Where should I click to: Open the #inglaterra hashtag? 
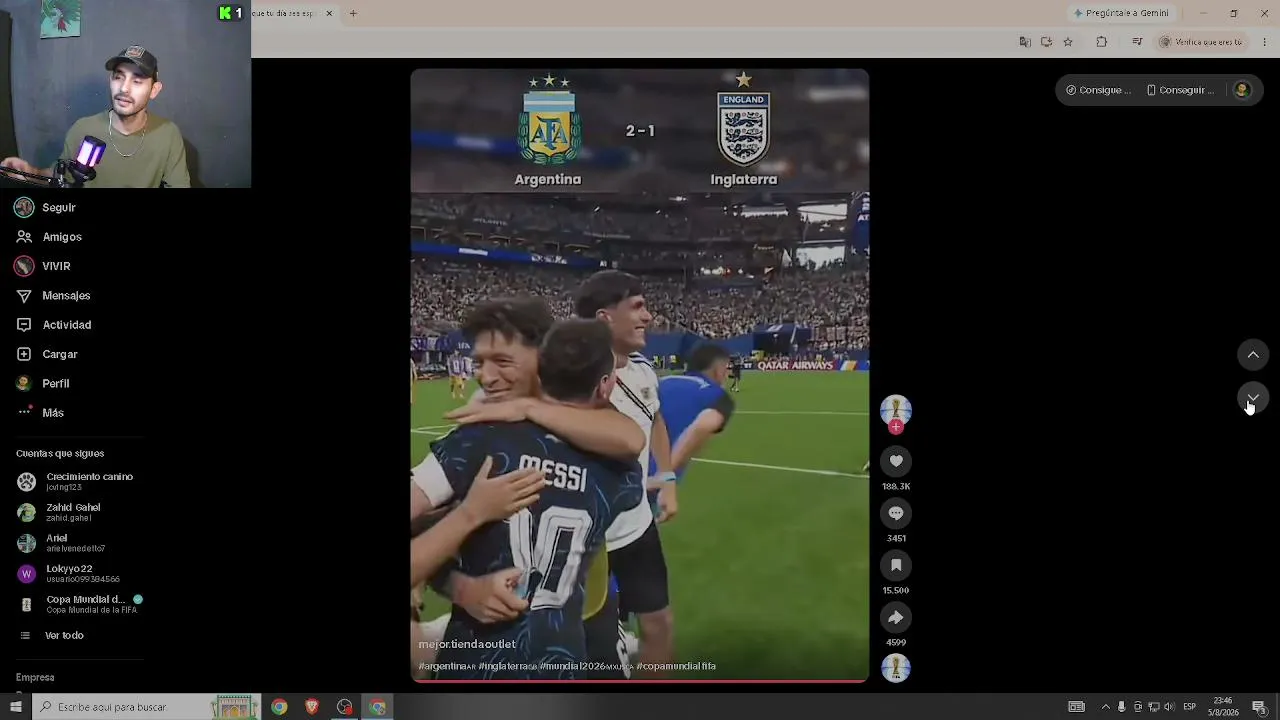[507, 666]
